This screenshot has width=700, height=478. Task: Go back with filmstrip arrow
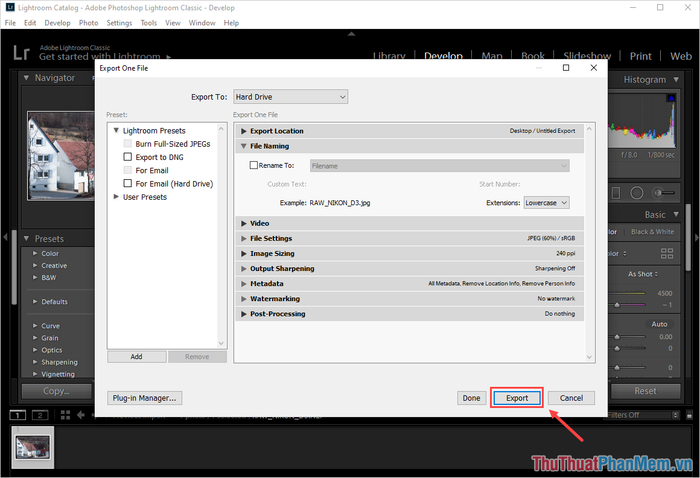tap(81, 415)
